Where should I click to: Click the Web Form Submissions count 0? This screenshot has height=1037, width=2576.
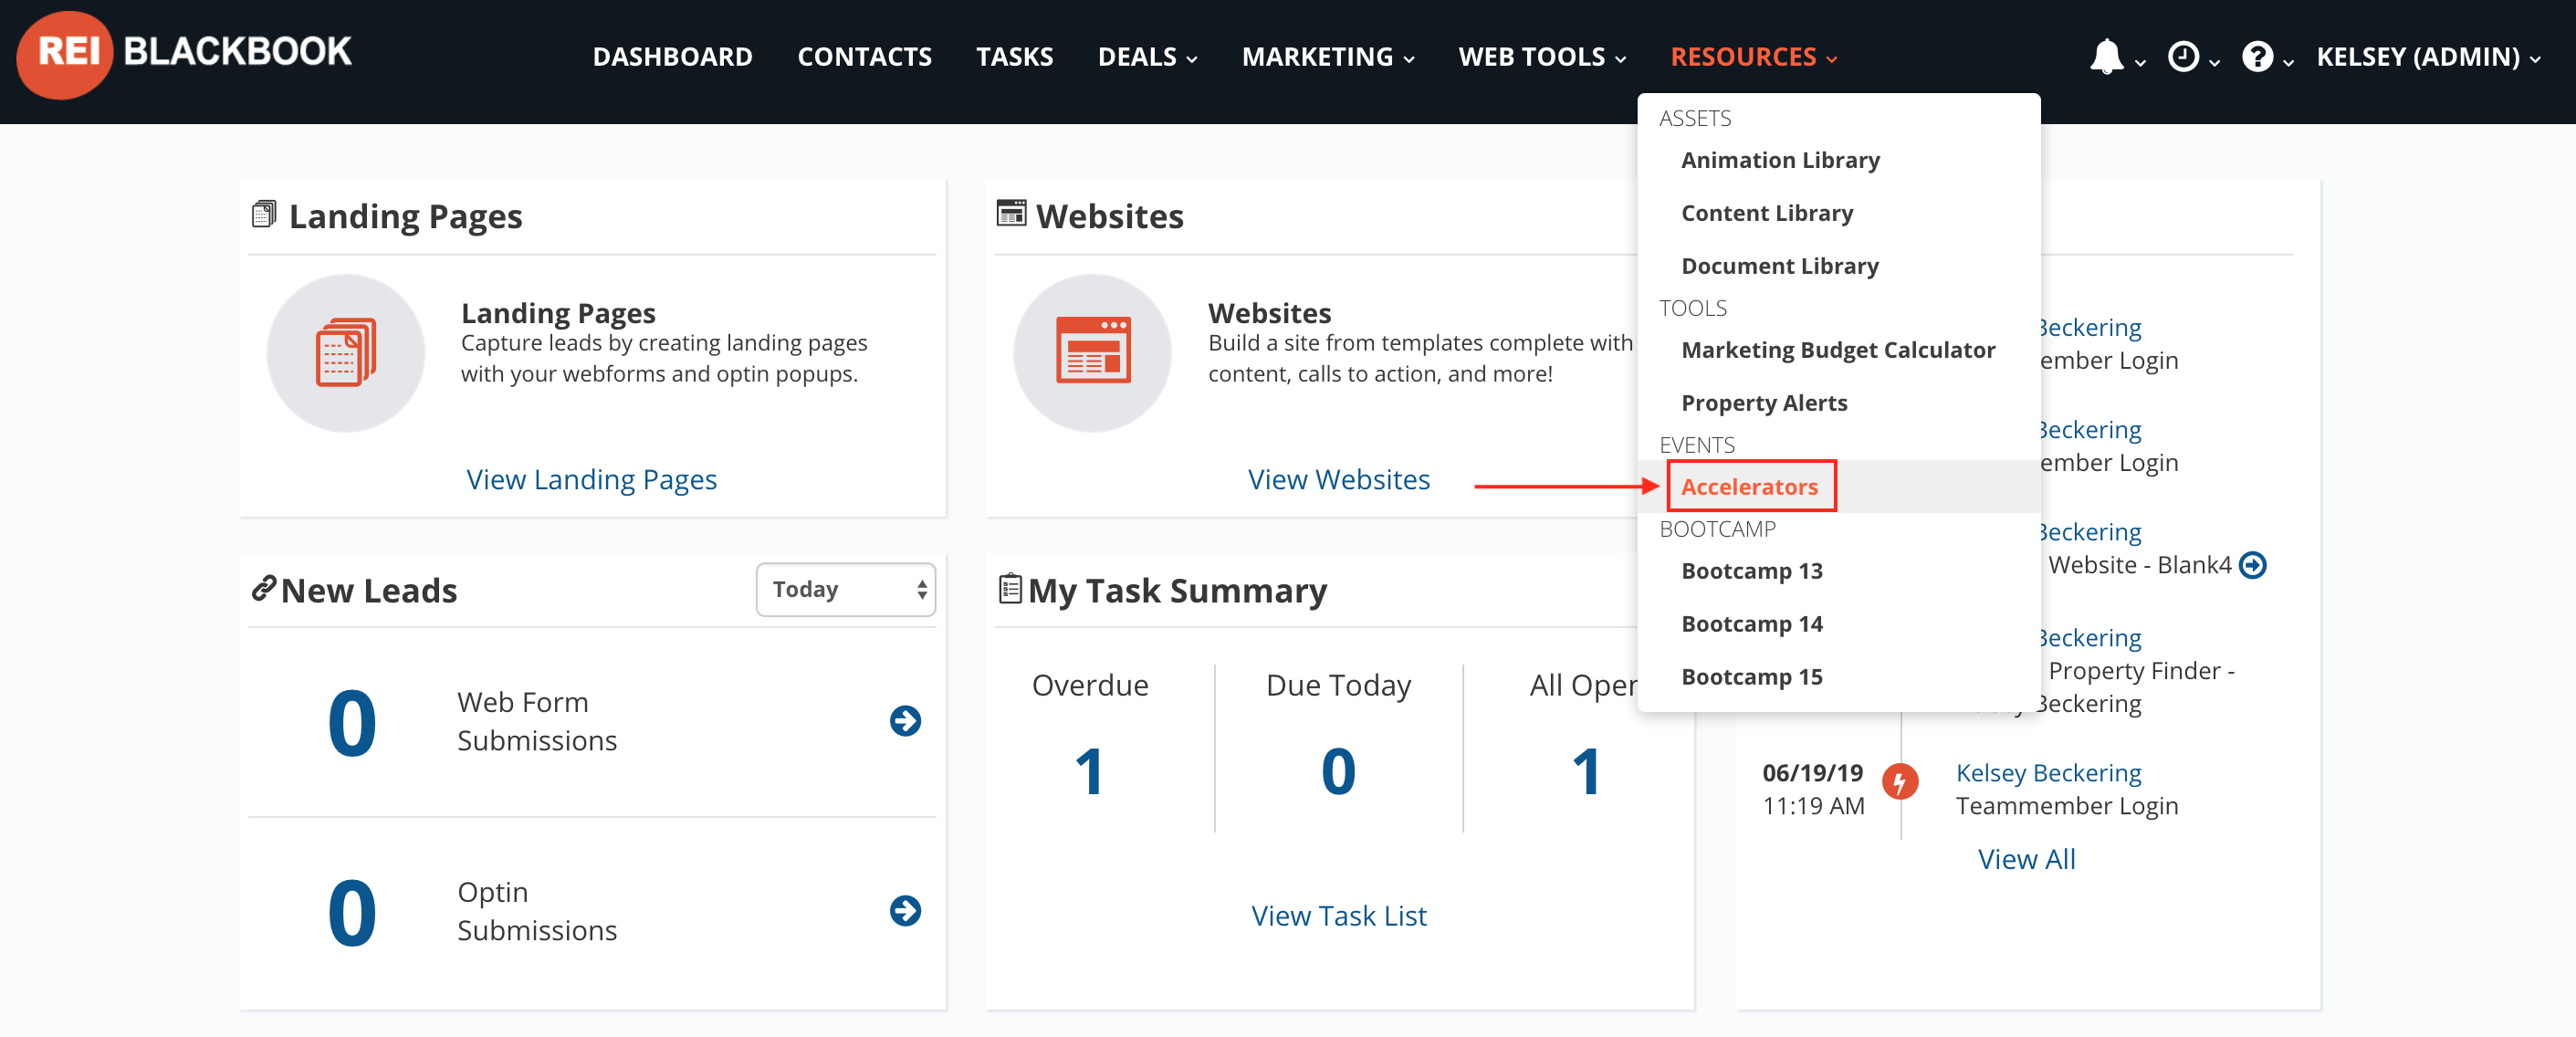pyautogui.click(x=352, y=722)
